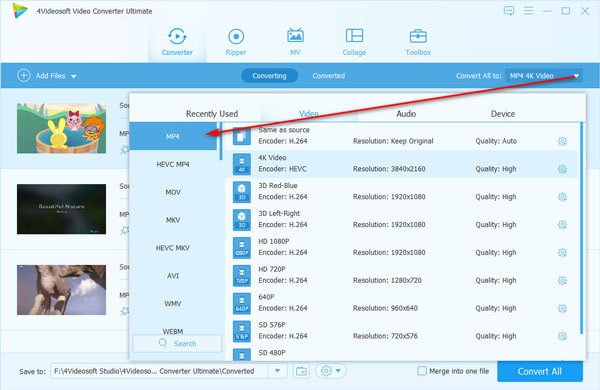Select the 4K Video profile title
The width and height of the screenshot is (600, 390).
click(x=272, y=158)
